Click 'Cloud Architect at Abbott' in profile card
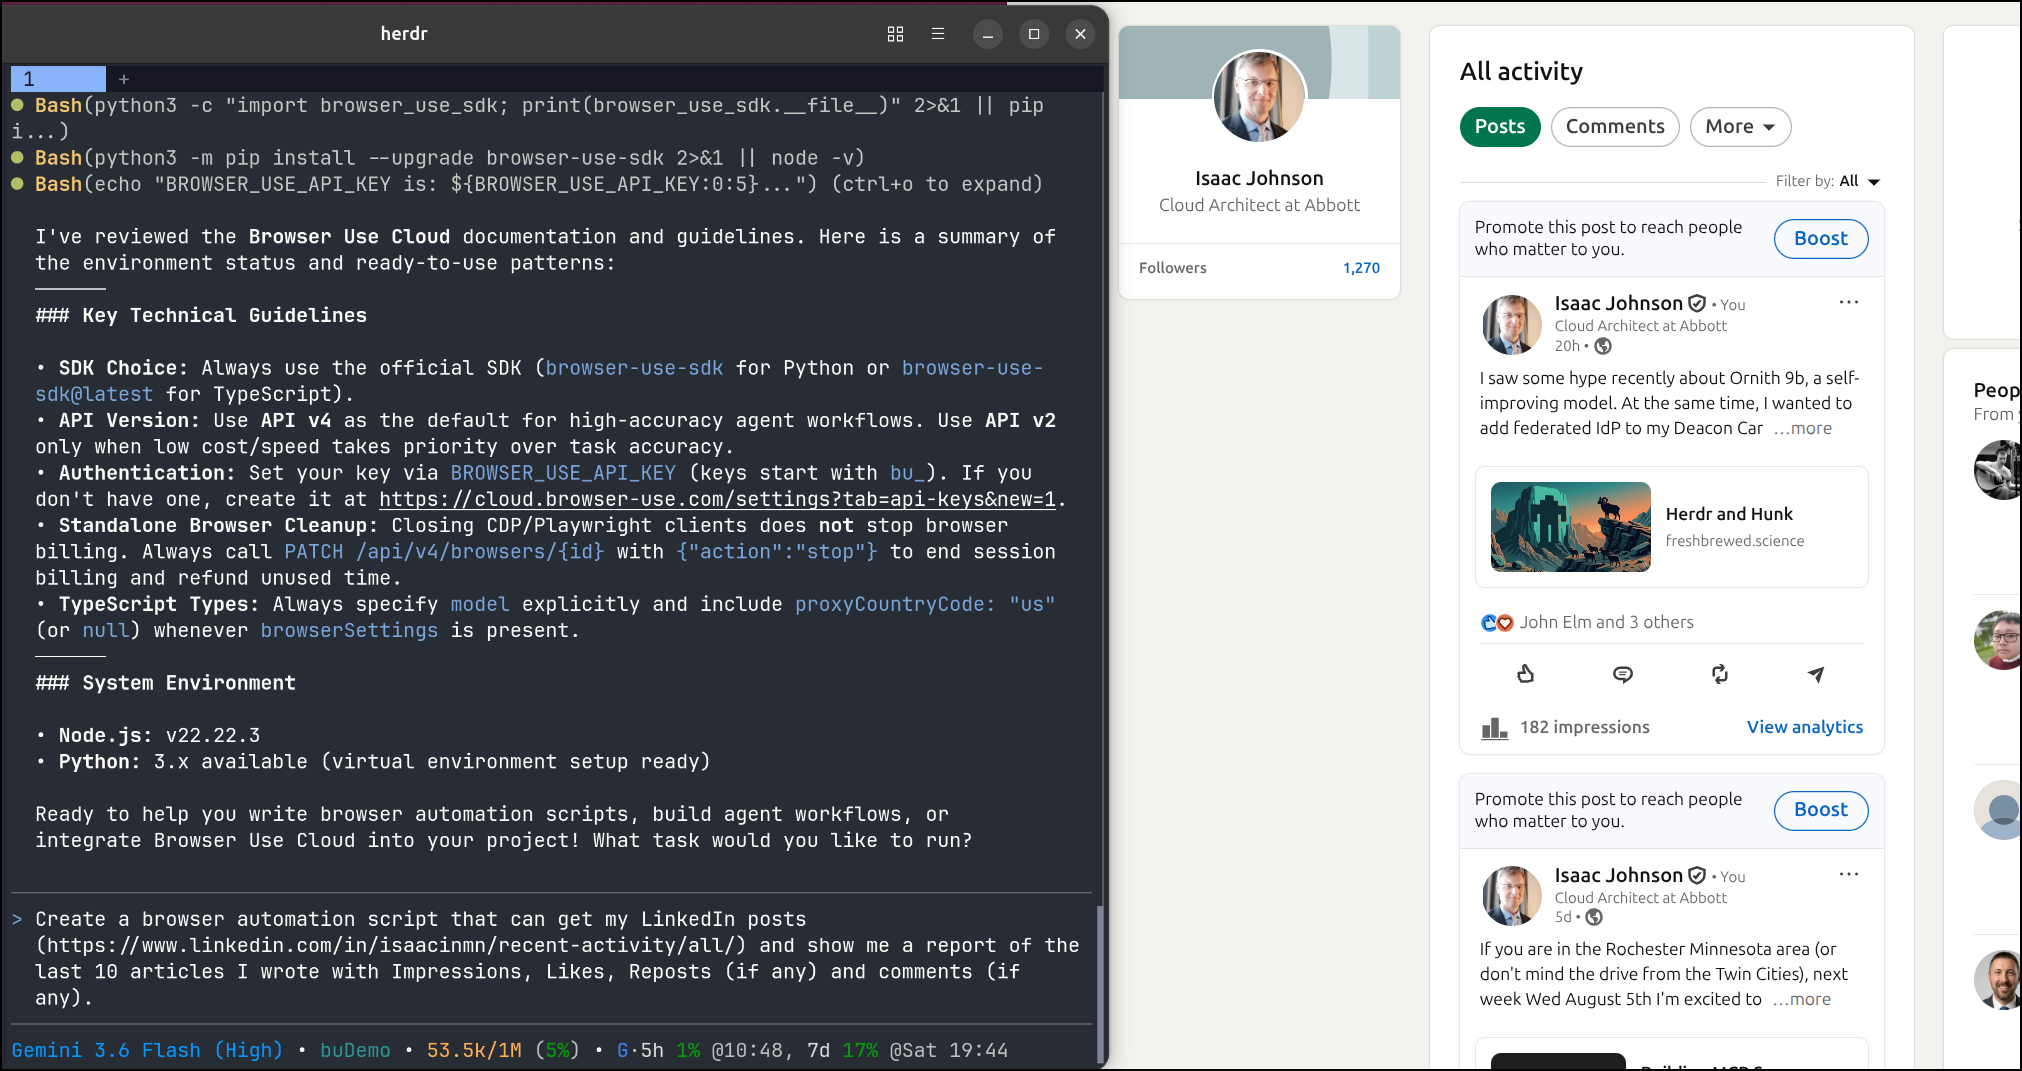Viewport: 2022px width, 1071px height. tap(1259, 205)
